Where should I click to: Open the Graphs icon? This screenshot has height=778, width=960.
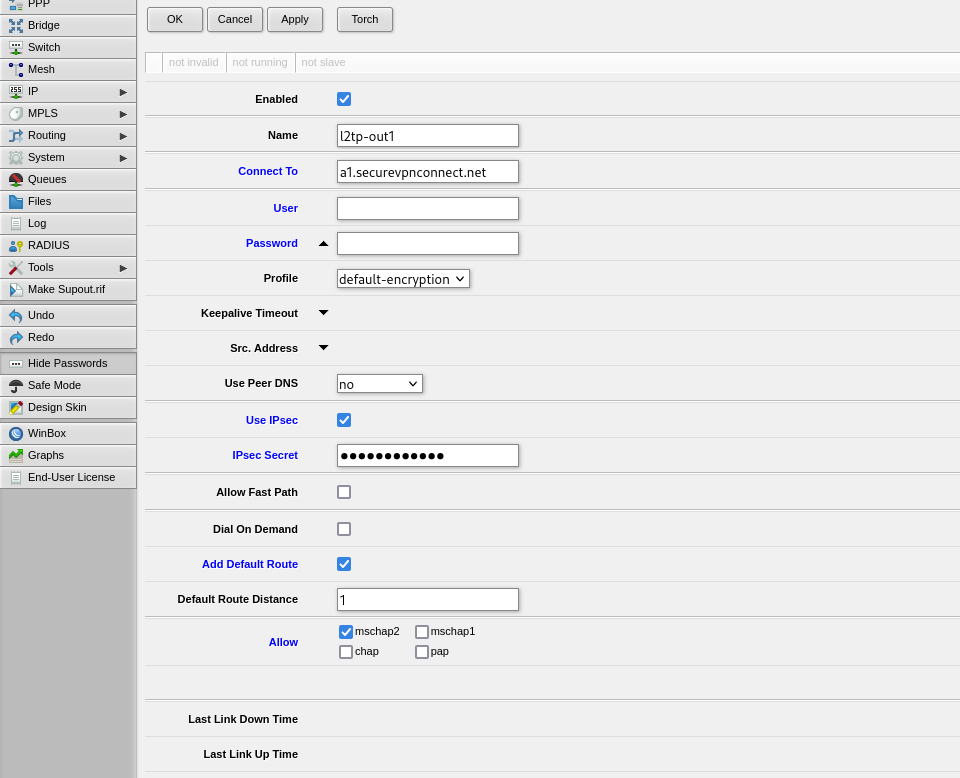tap(16, 456)
